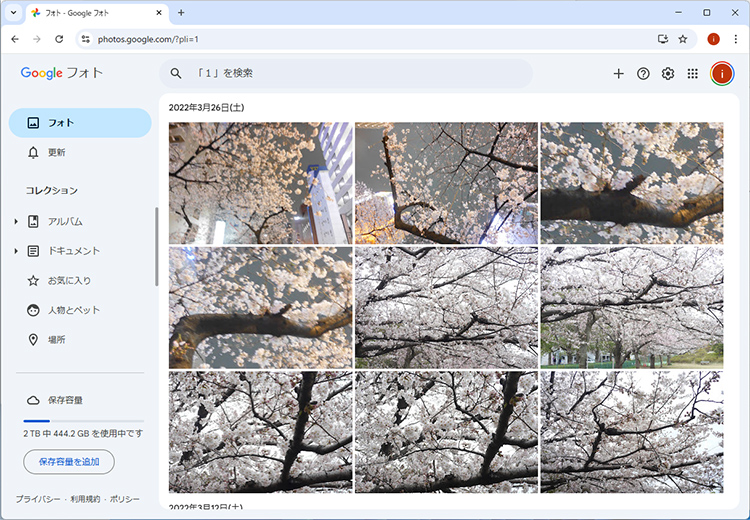Screen dimensions: 750x520
Task: Click the Google account profile avatar
Action: pyautogui.click(x=722, y=73)
